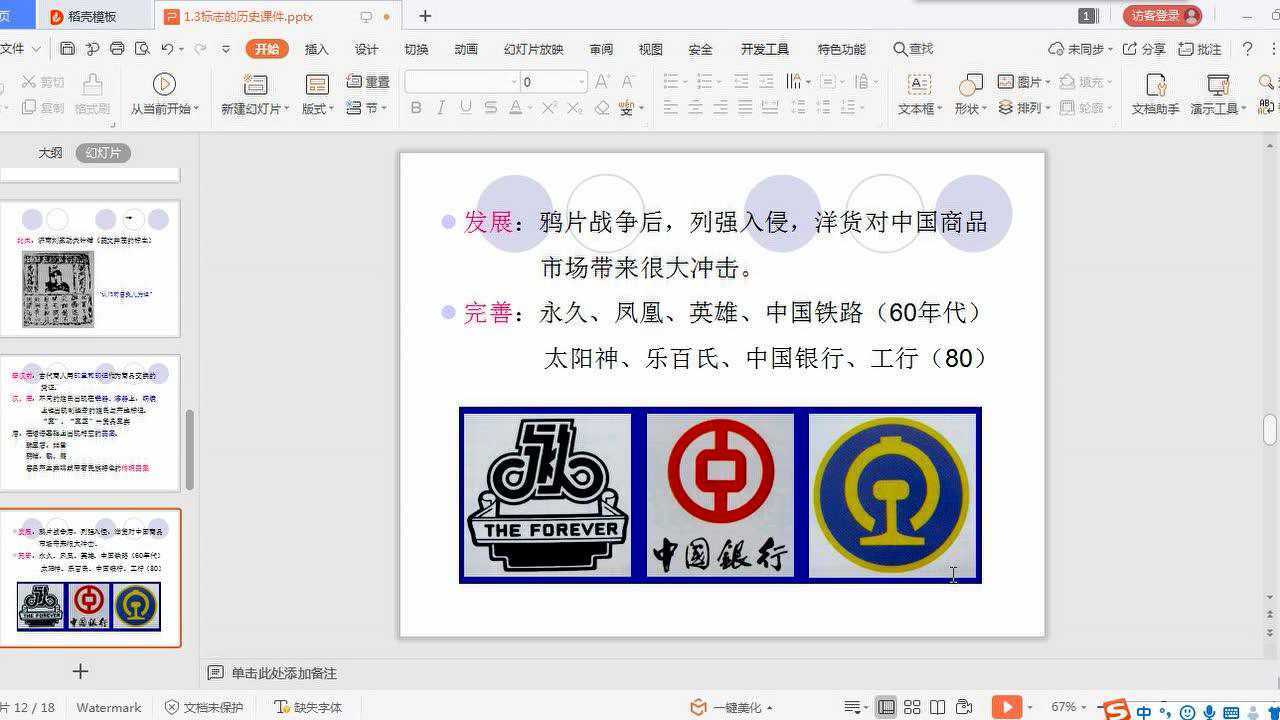
Task: Open the font size combo box
Action: point(553,82)
